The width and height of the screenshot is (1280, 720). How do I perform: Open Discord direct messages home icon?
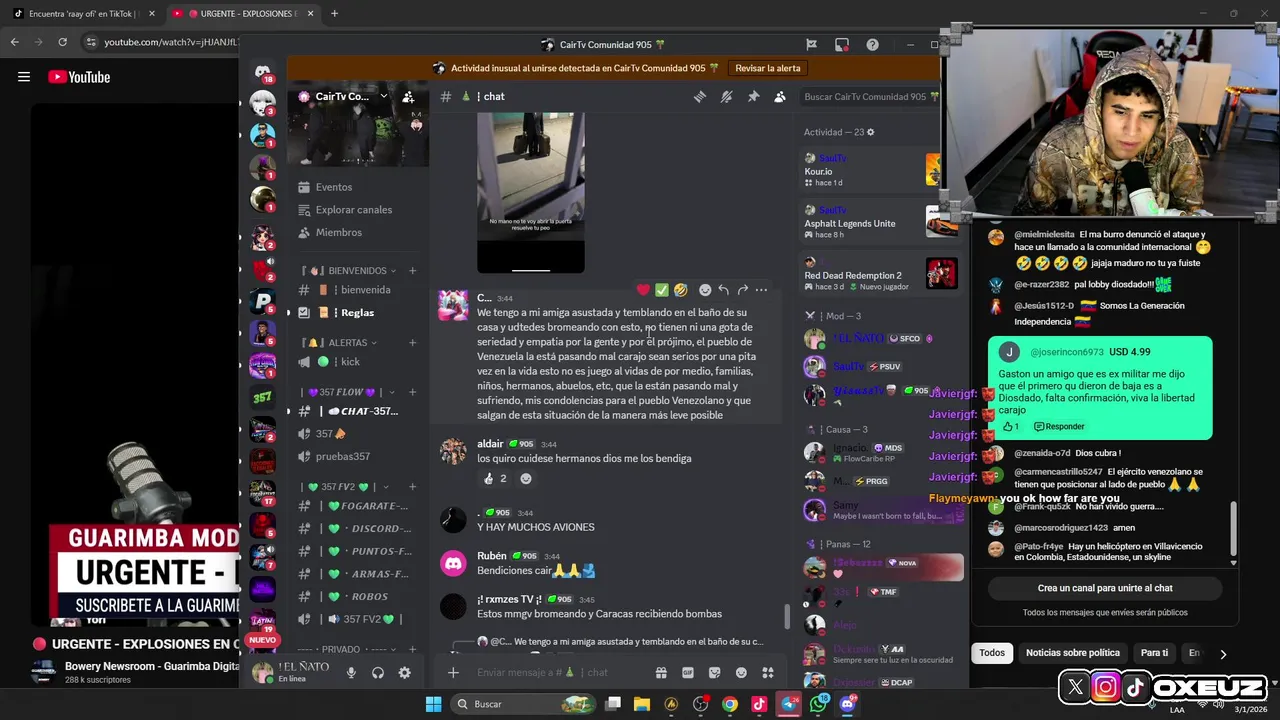pyautogui.click(x=263, y=73)
